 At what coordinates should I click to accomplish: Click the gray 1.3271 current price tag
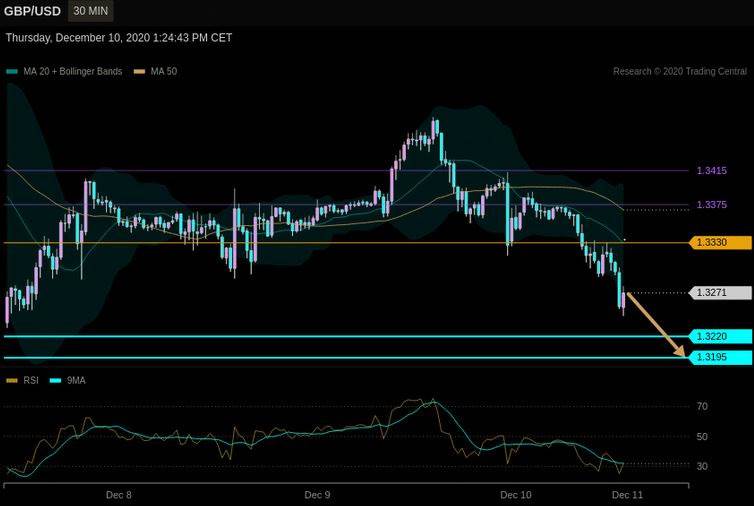tap(720, 292)
